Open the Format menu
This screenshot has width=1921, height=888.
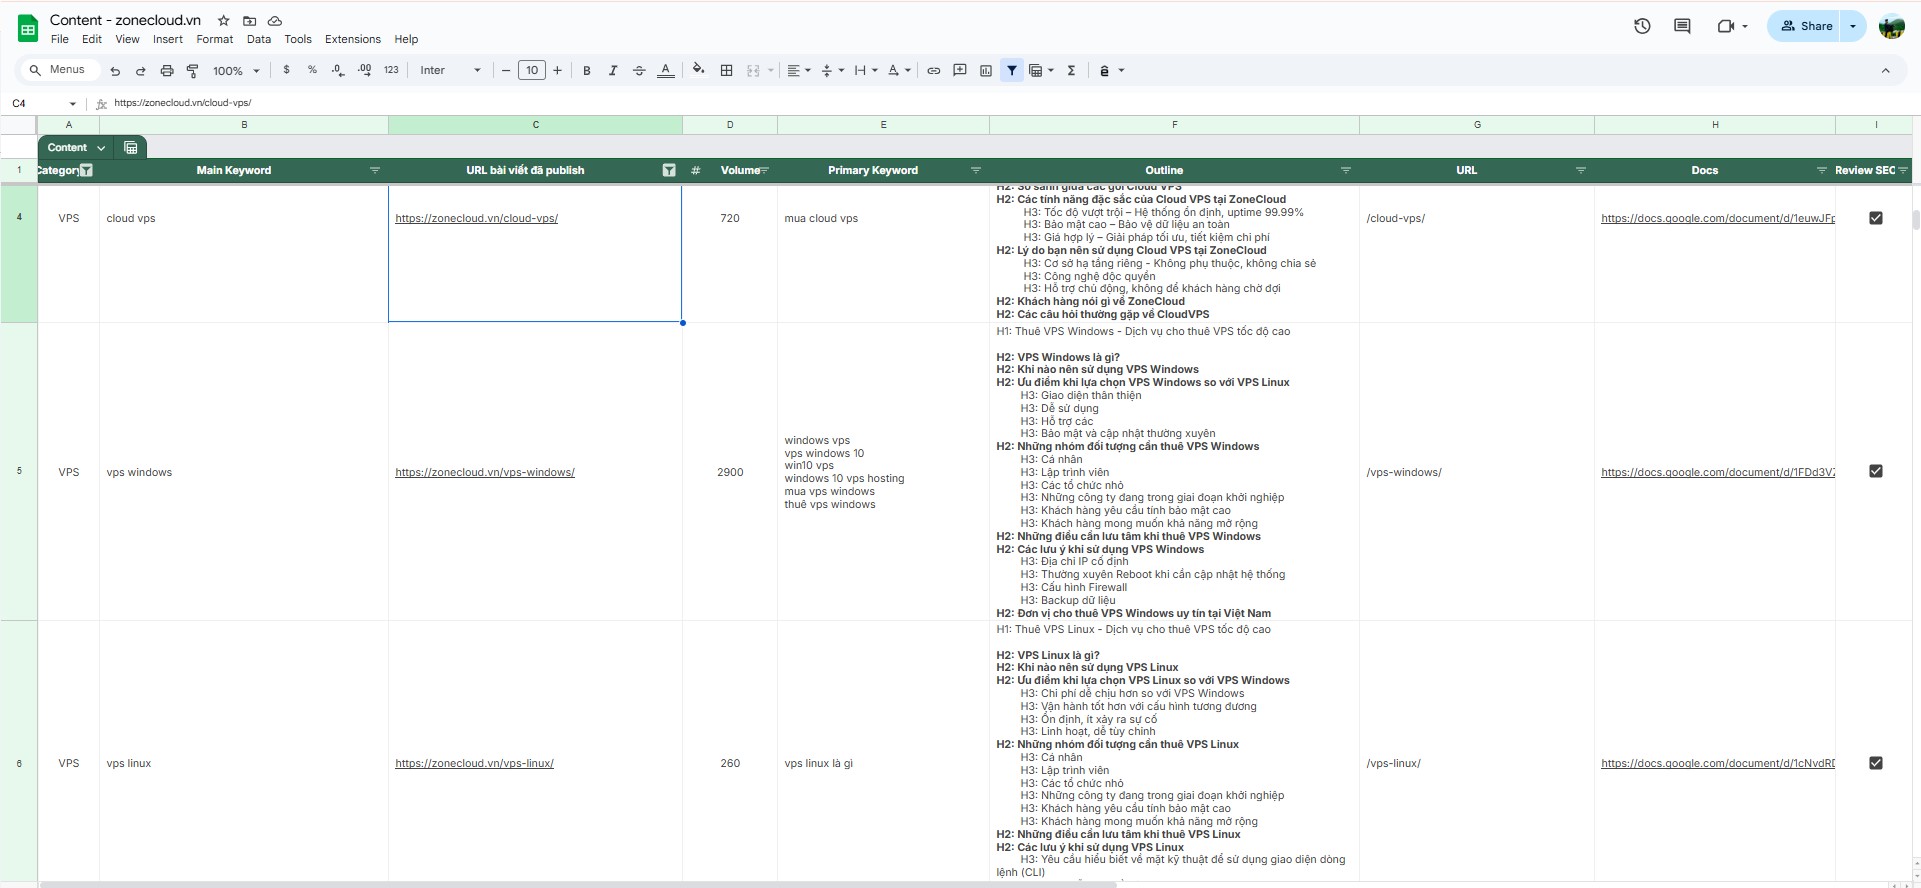[214, 39]
